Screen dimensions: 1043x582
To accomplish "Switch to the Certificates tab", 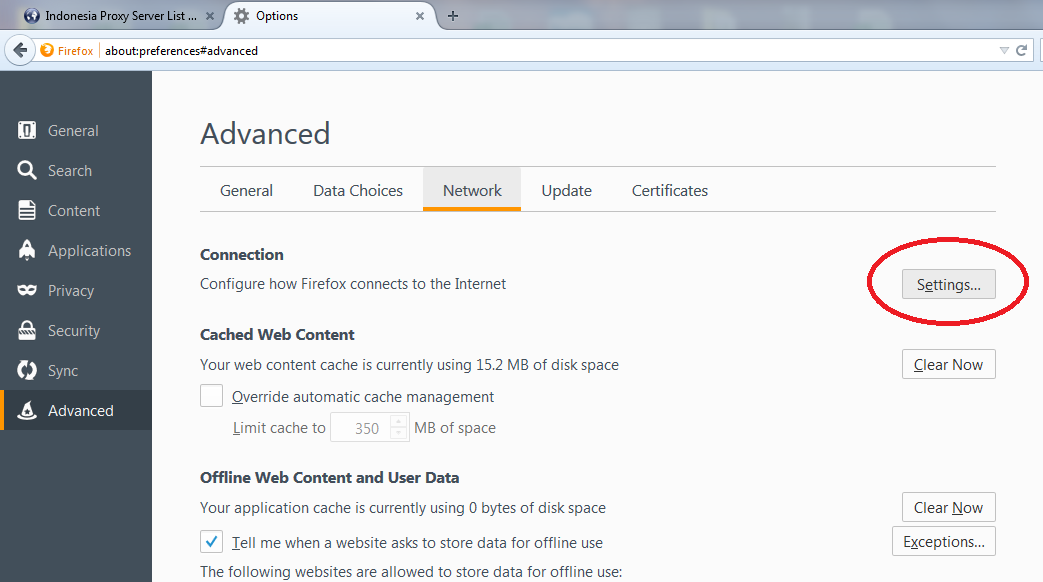I will 670,191.
